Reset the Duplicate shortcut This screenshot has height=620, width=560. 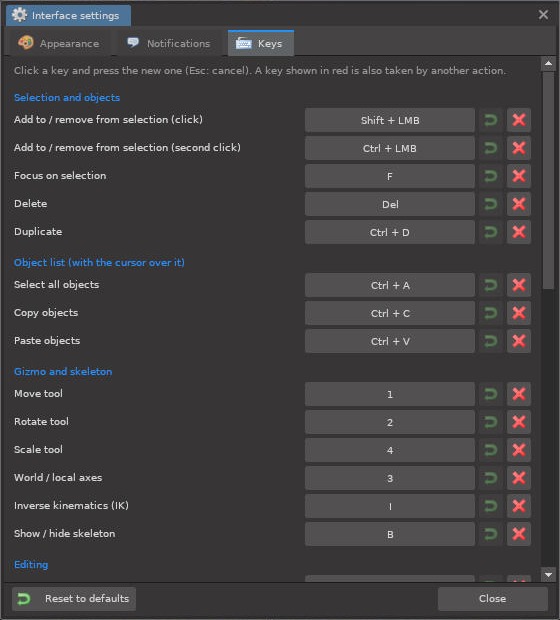pos(491,232)
